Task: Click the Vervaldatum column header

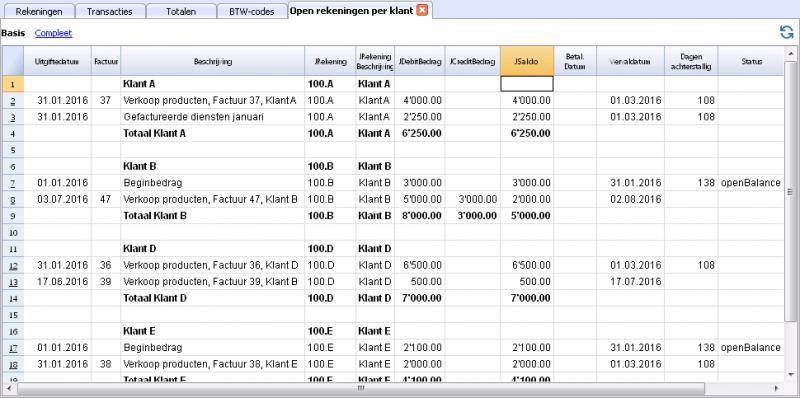Action: (631, 61)
